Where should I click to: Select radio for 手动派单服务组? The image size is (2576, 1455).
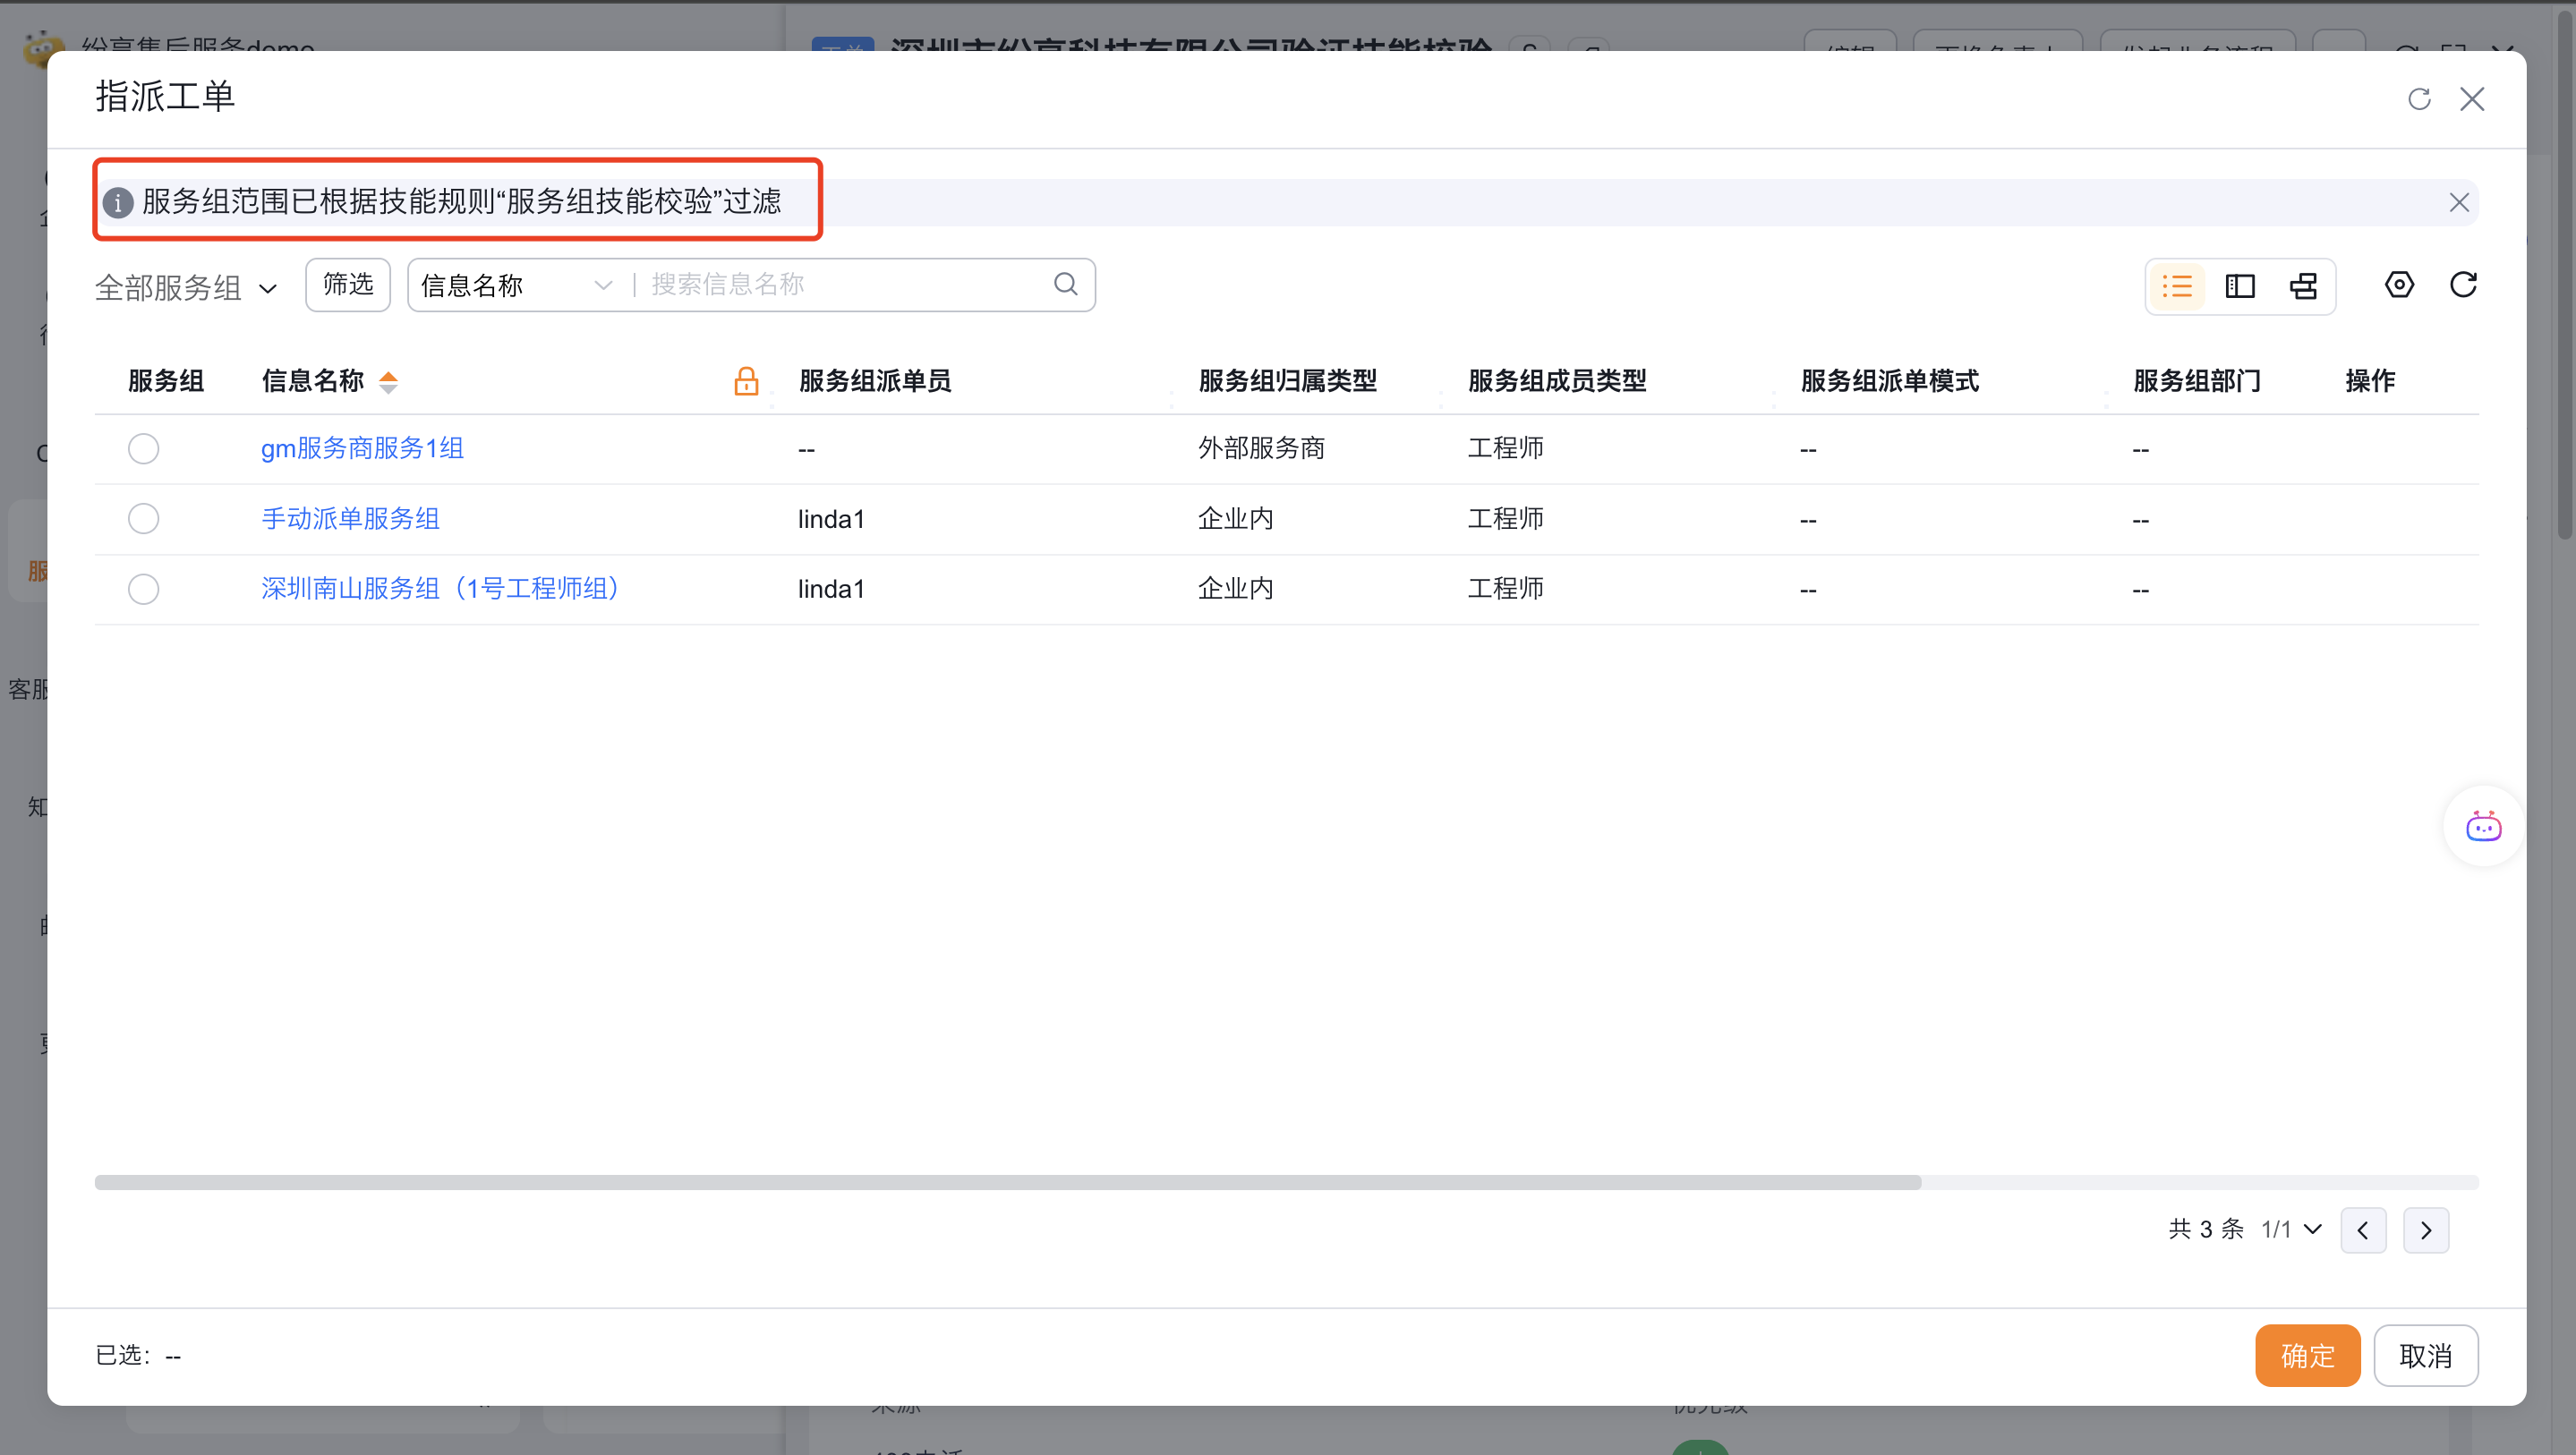coord(143,519)
